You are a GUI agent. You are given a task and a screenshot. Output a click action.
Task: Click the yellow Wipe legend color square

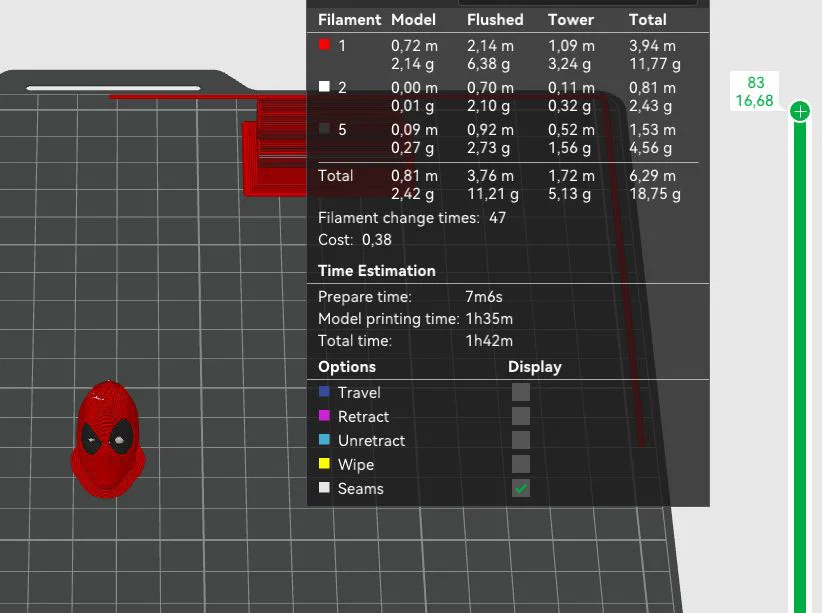point(325,464)
